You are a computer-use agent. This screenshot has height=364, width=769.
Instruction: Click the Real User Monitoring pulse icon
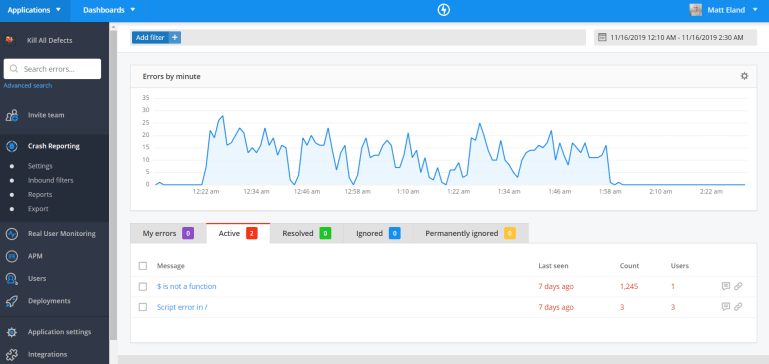click(12, 234)
